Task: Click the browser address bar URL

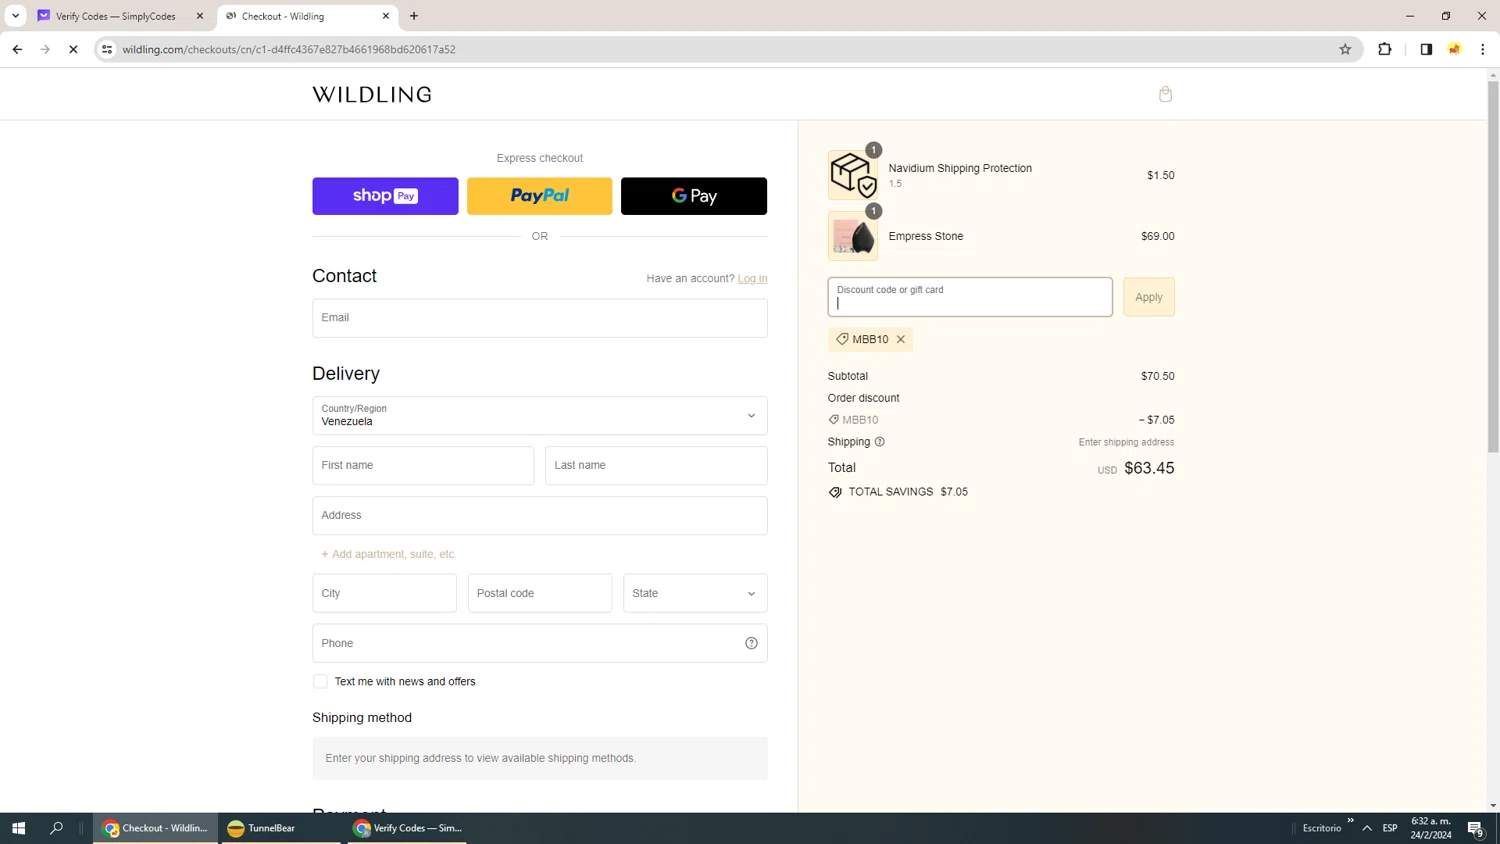Action: click(289, 49)
